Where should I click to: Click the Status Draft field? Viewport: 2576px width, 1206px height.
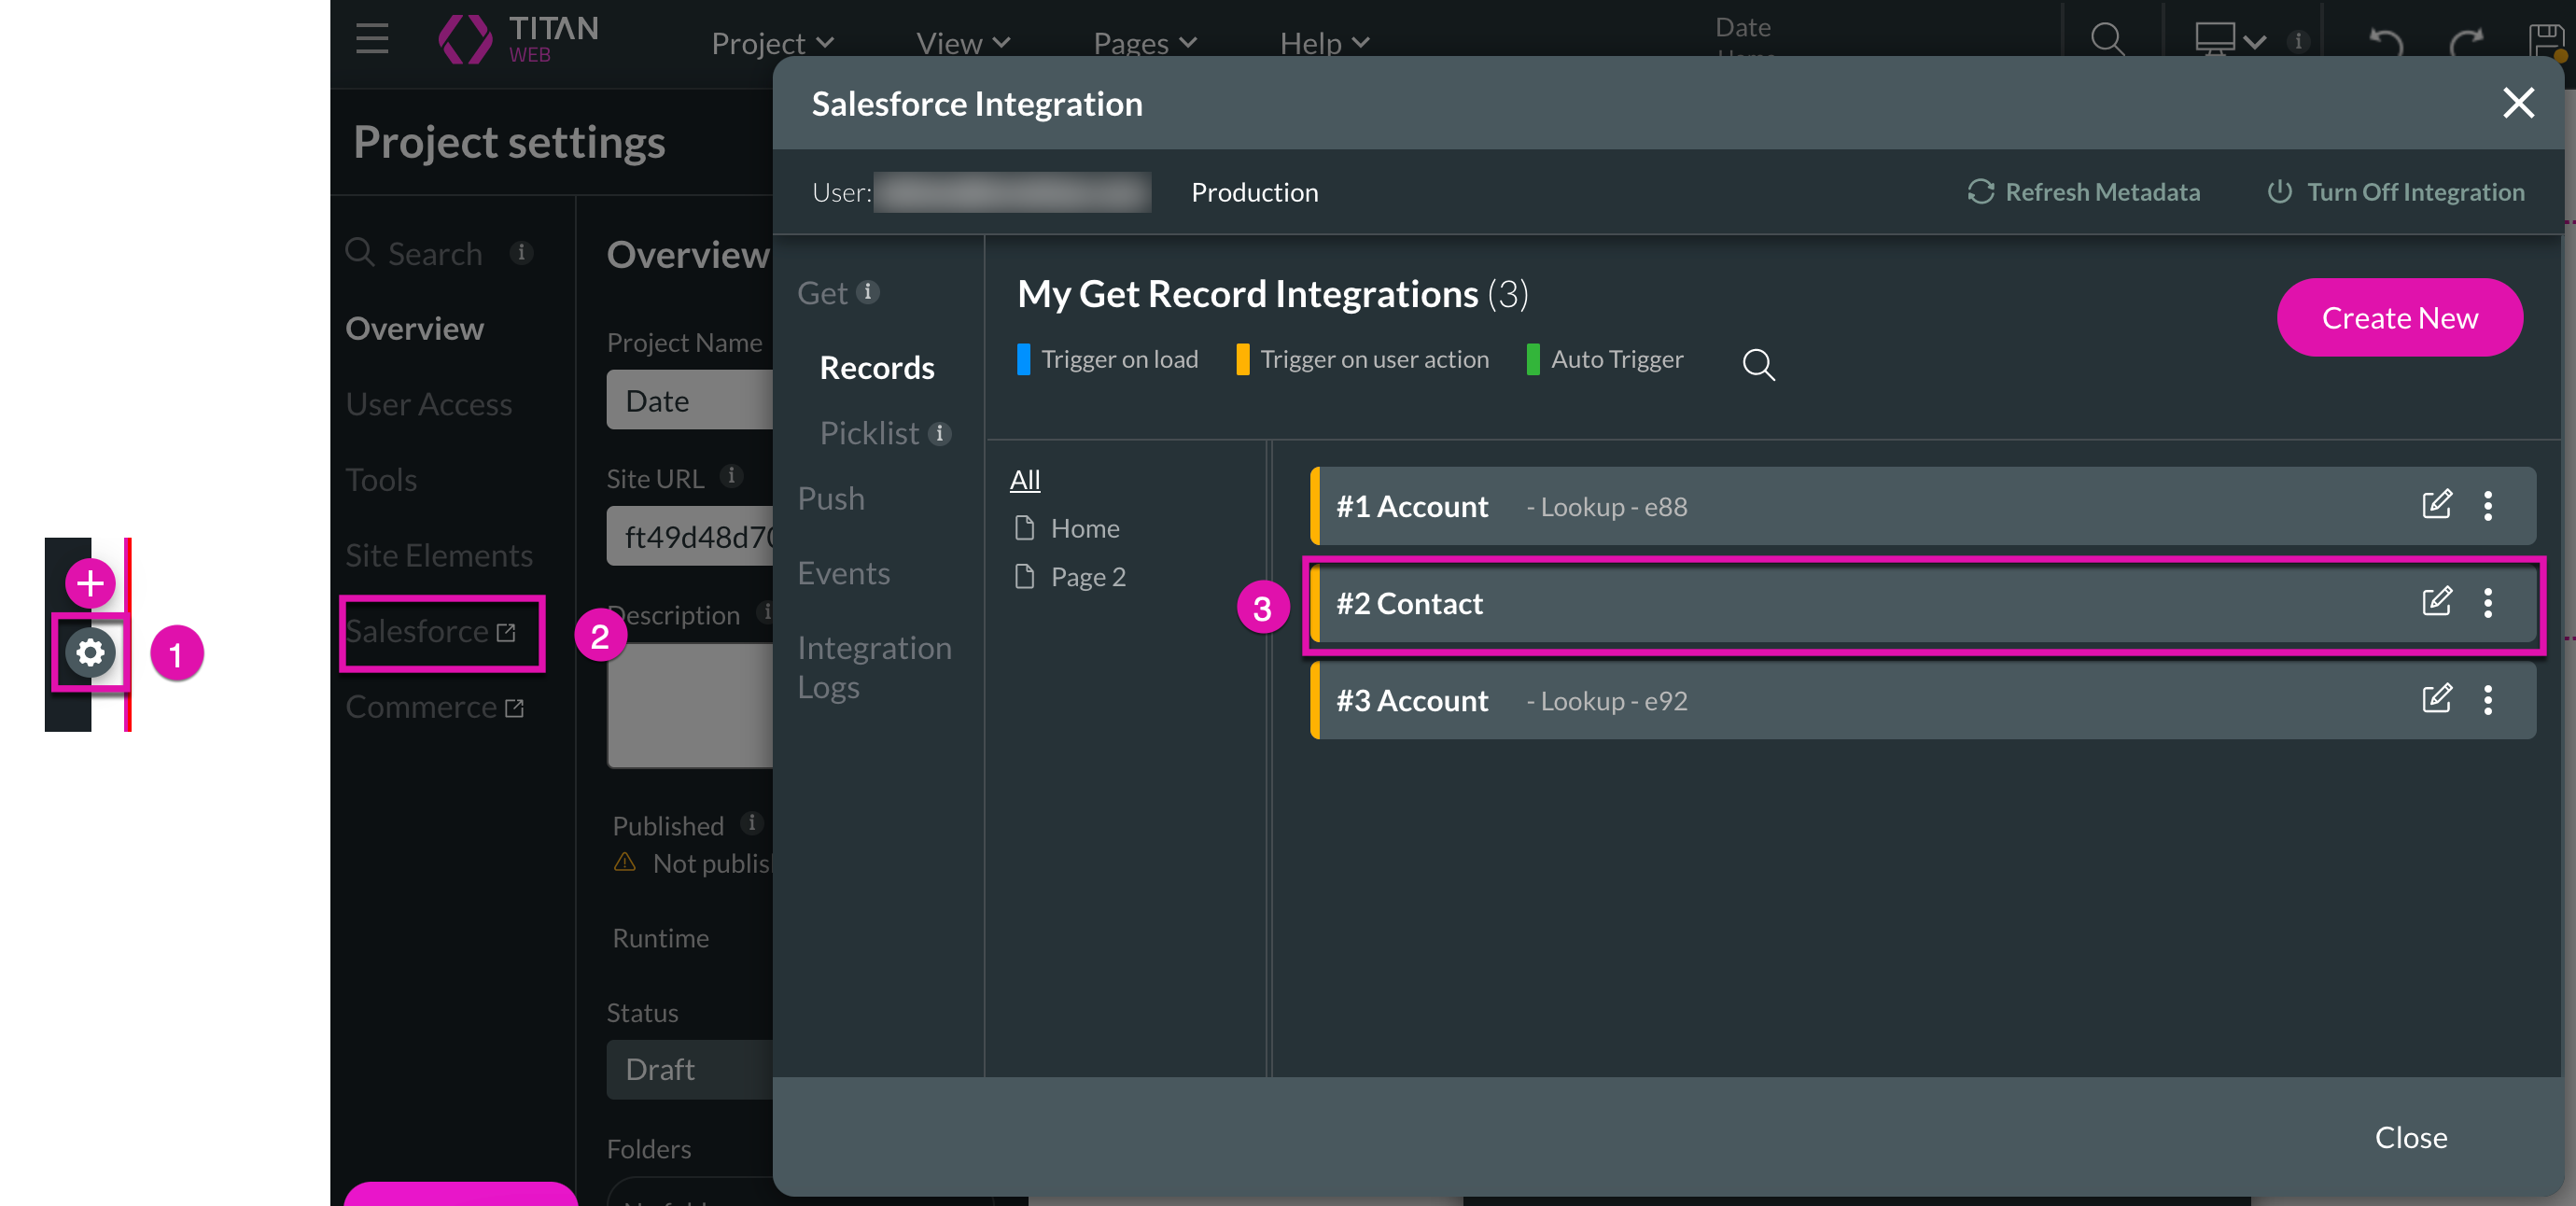click(x=690, y=1069)
